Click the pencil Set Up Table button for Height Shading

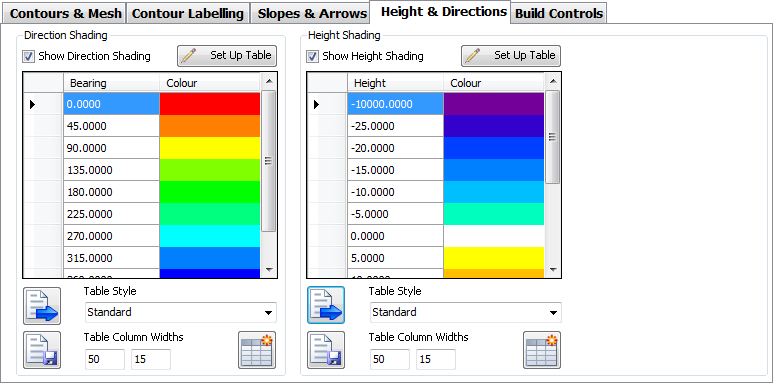click(x=511, y=56)
